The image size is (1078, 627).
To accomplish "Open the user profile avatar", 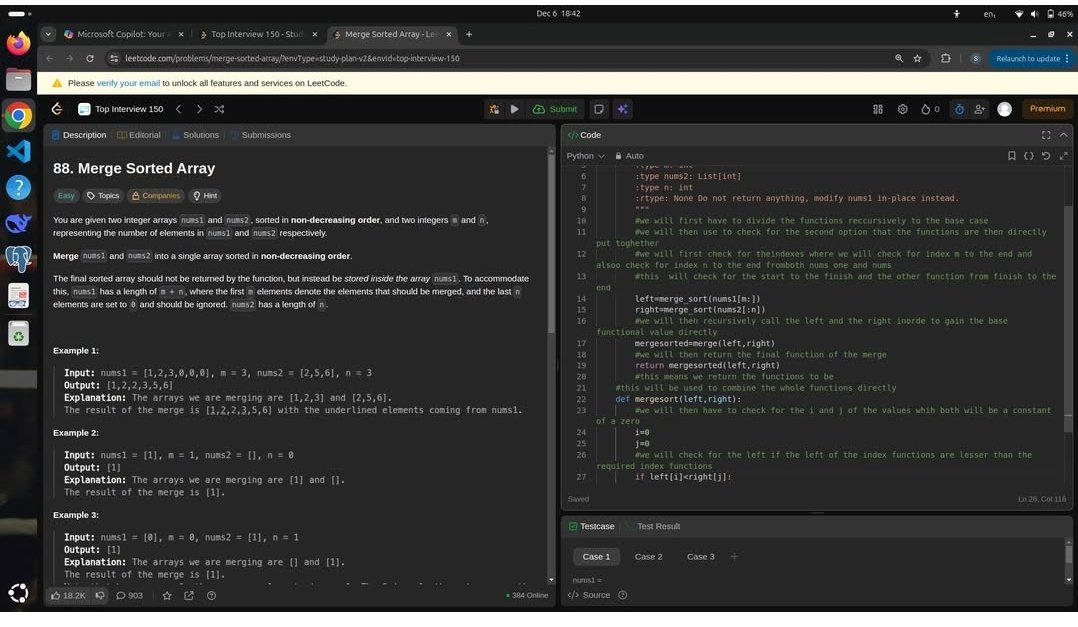I will point(1004,109).
